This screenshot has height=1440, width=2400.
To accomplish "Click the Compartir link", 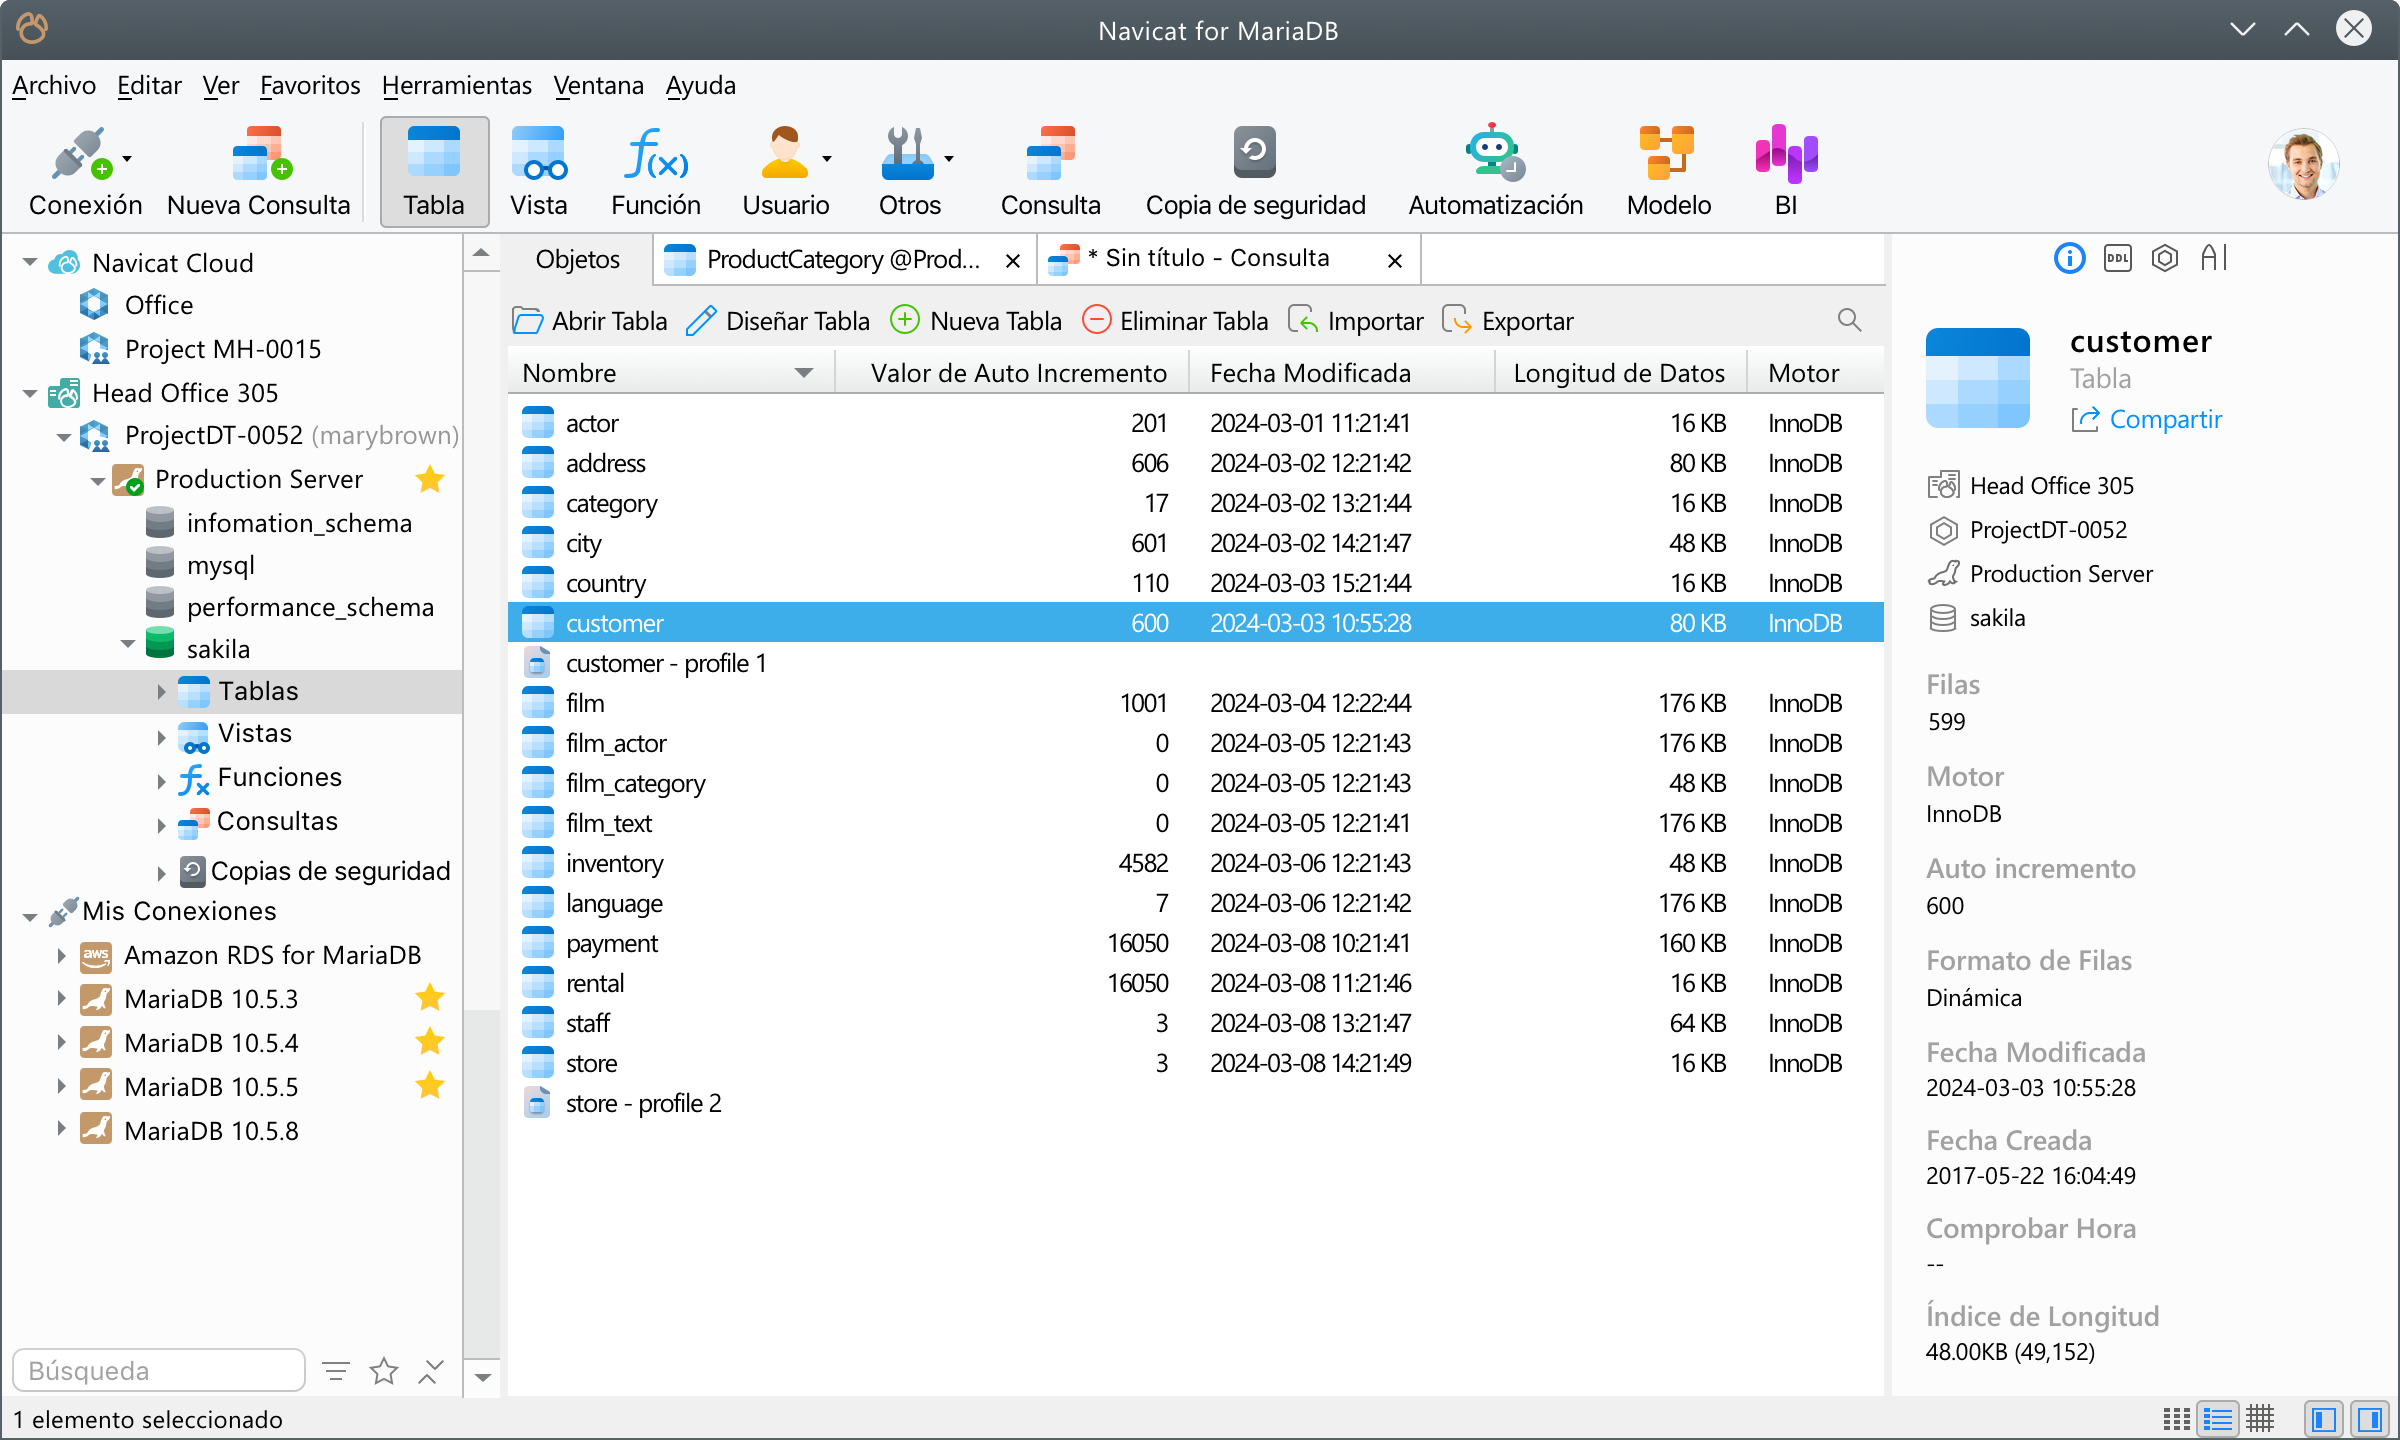I will click(2147, 419).
